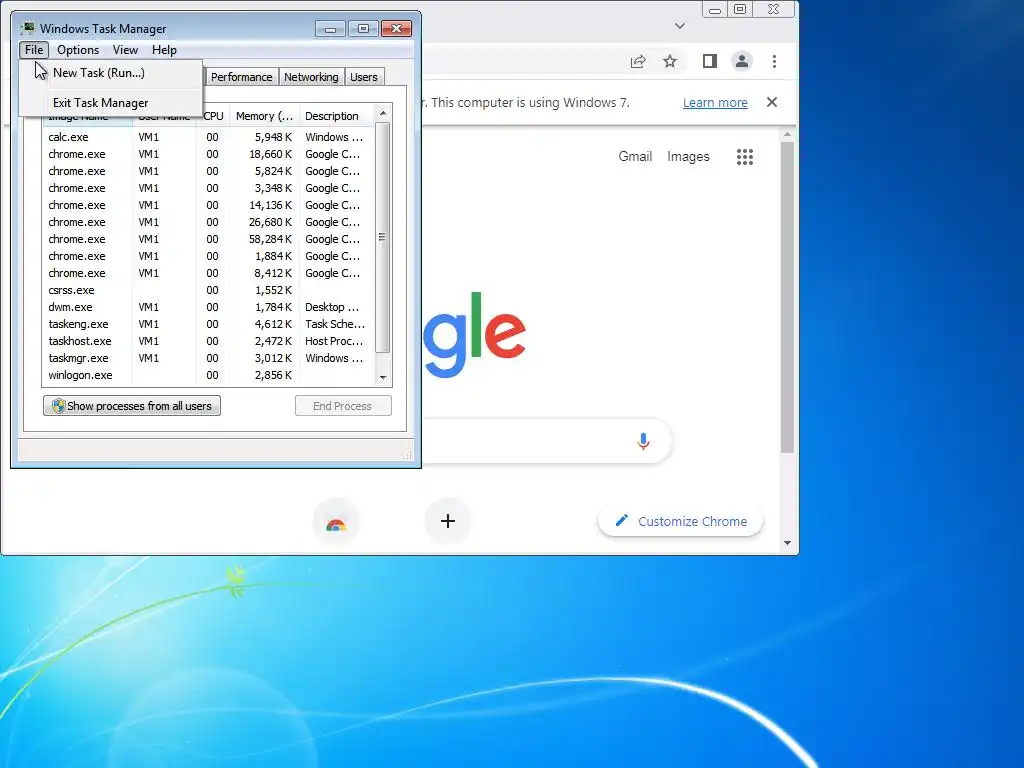Click Chrome page vertical scrollbar thumb

[788, 297]
